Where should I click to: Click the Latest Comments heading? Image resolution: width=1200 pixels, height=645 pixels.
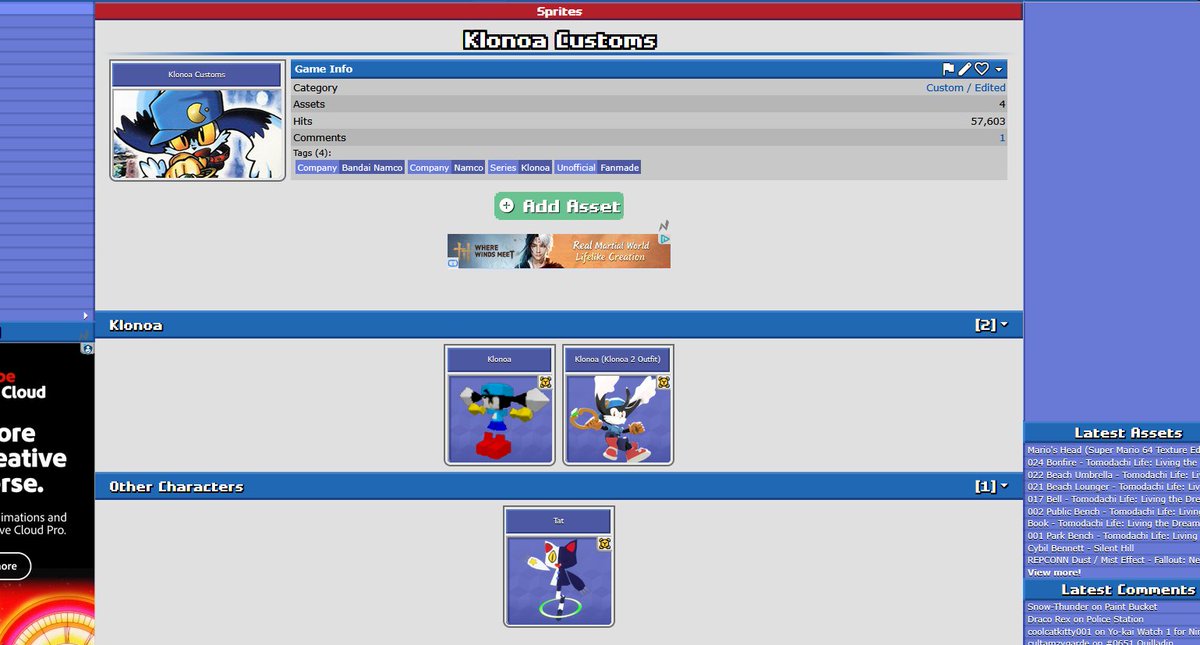click(x=1128, y=590)
